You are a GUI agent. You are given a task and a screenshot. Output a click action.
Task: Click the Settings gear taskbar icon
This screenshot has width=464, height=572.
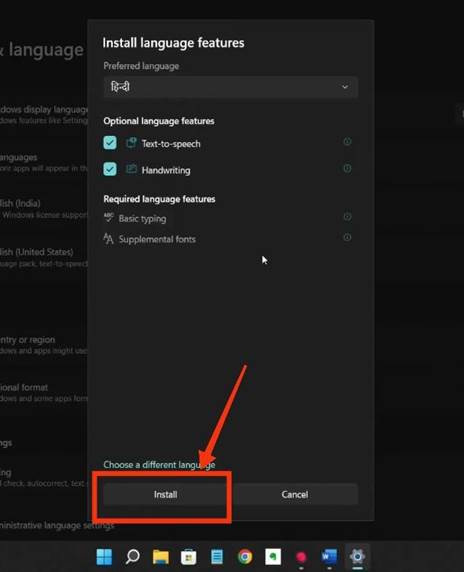pyautogui.click(x=357, y=557)
